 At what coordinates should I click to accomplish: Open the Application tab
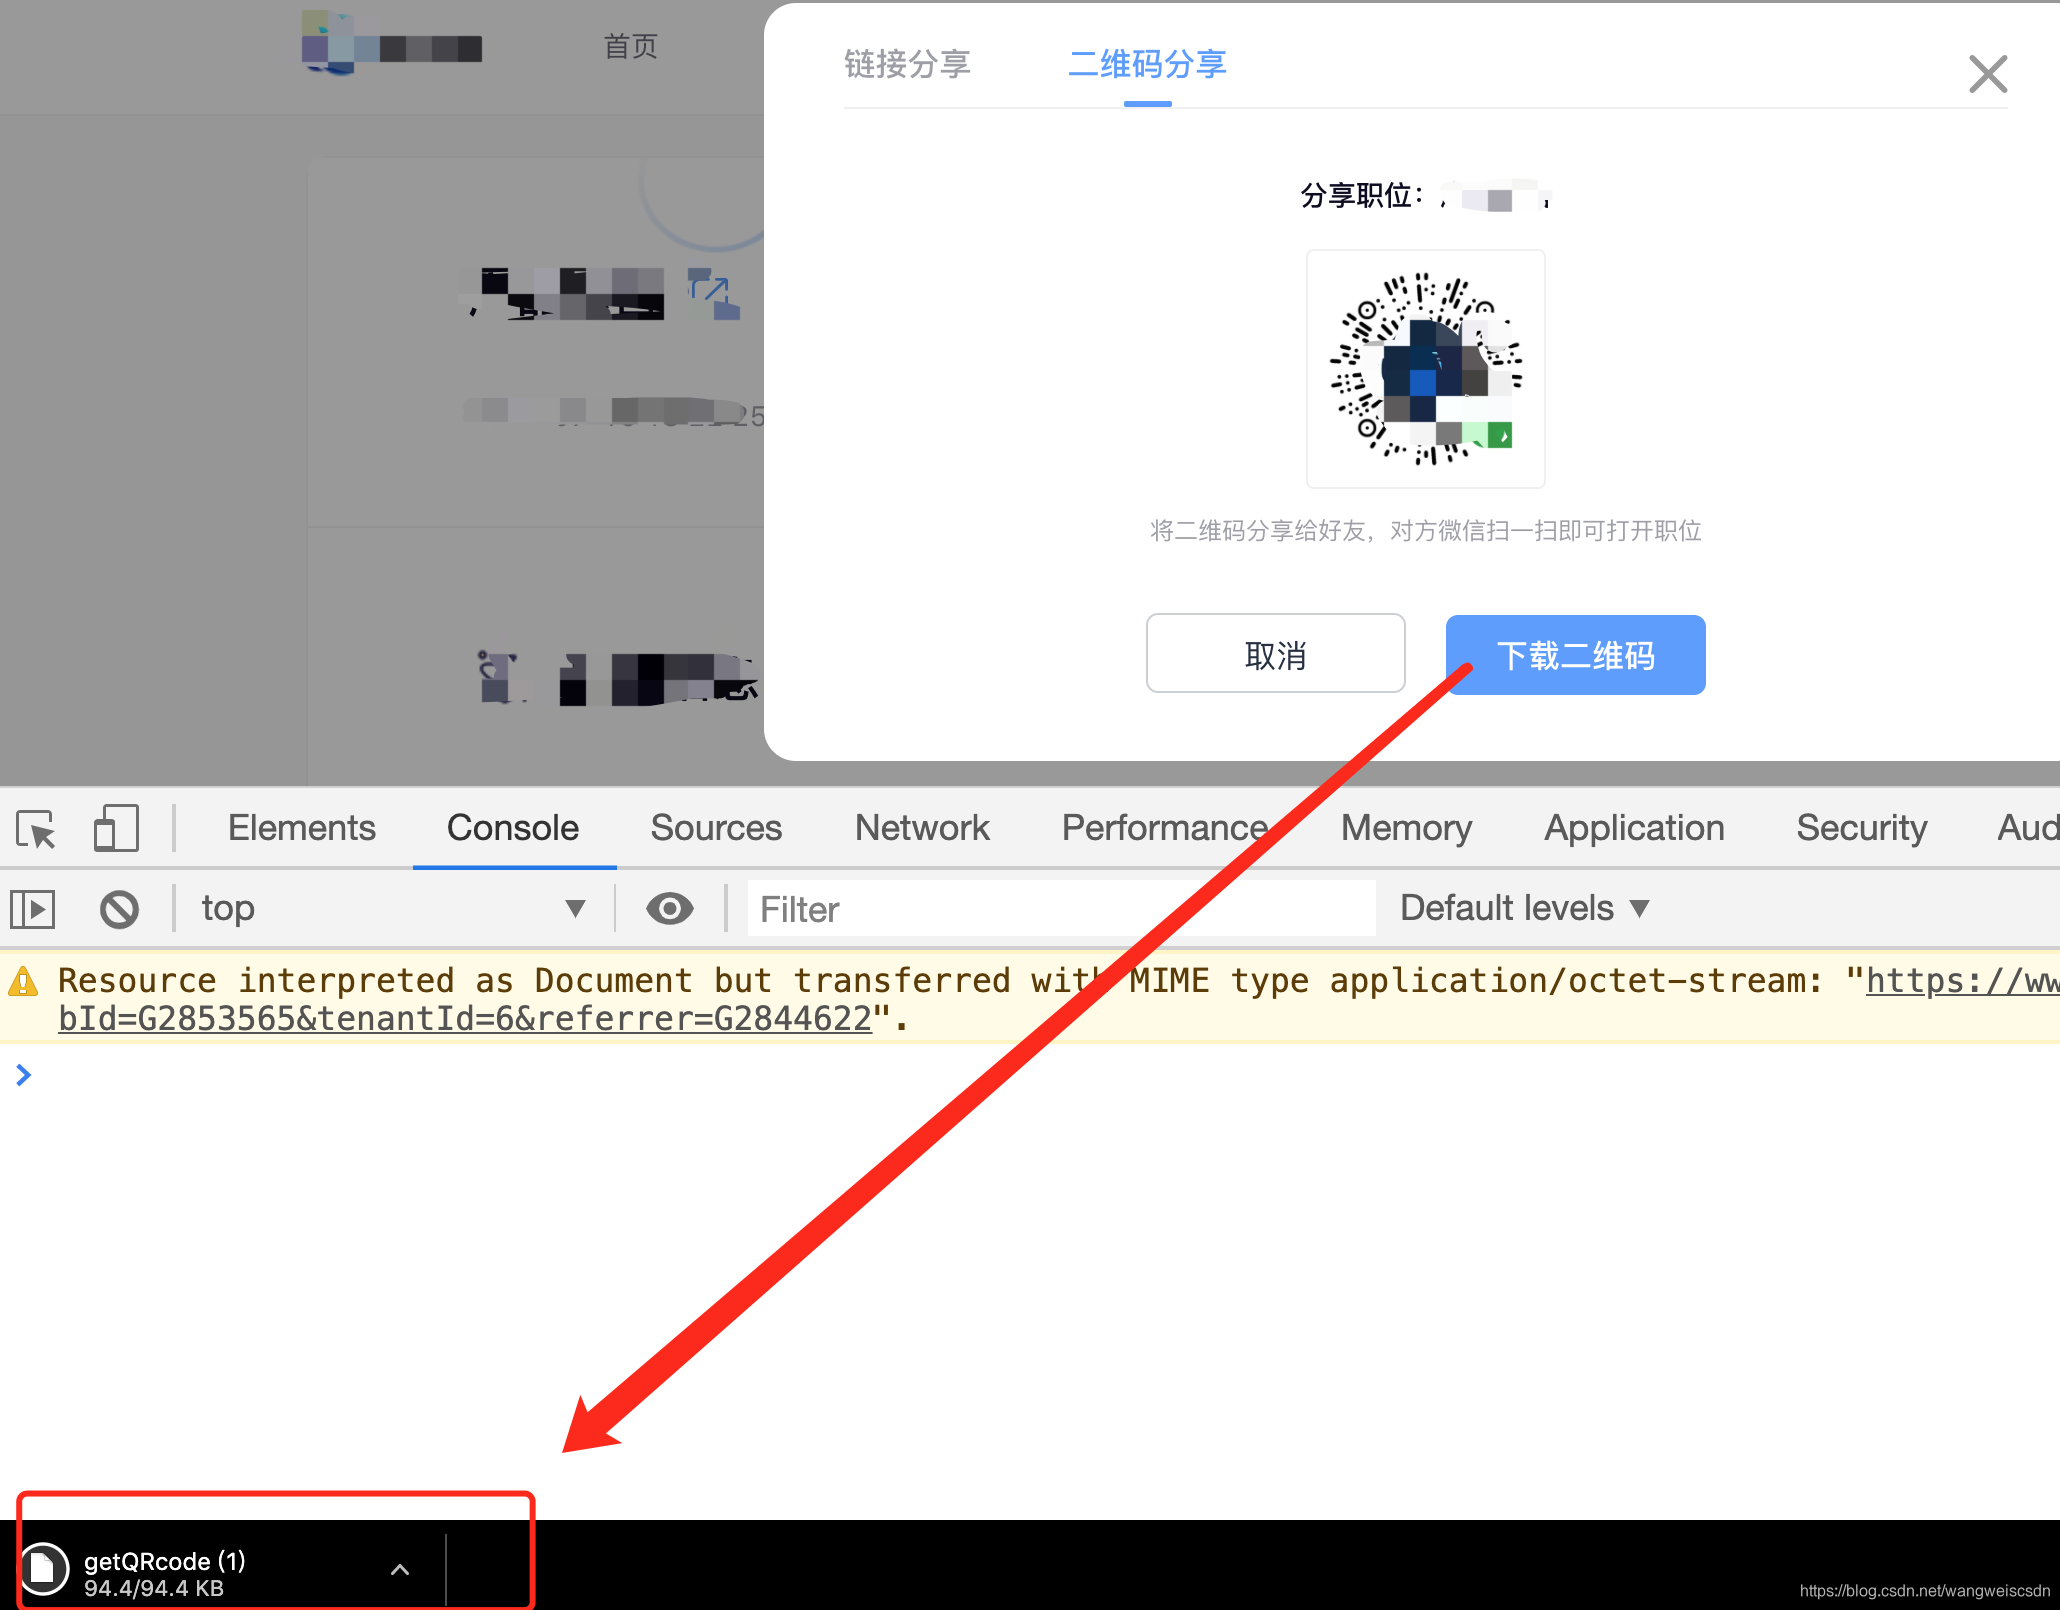pyautogui.click(x=1634, y=828)
